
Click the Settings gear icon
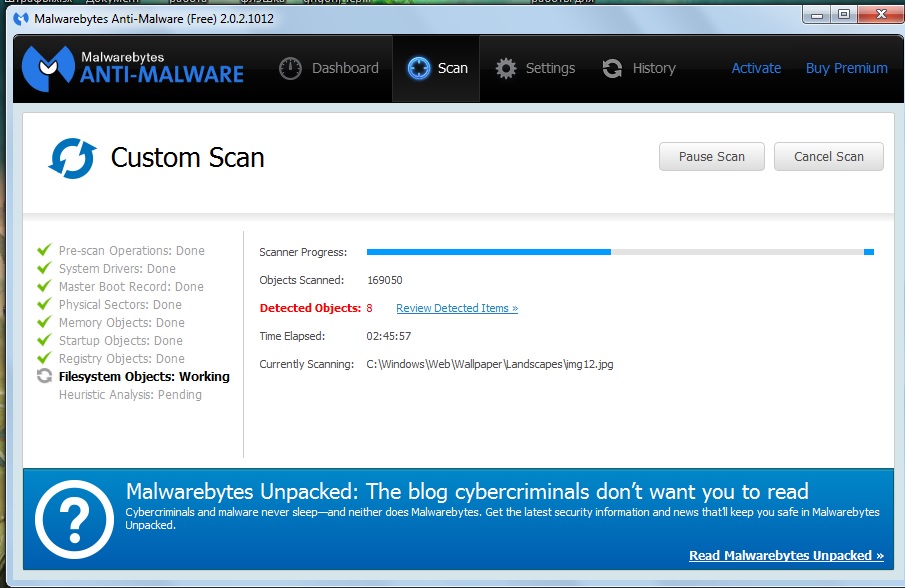click(x=506, y=69)
